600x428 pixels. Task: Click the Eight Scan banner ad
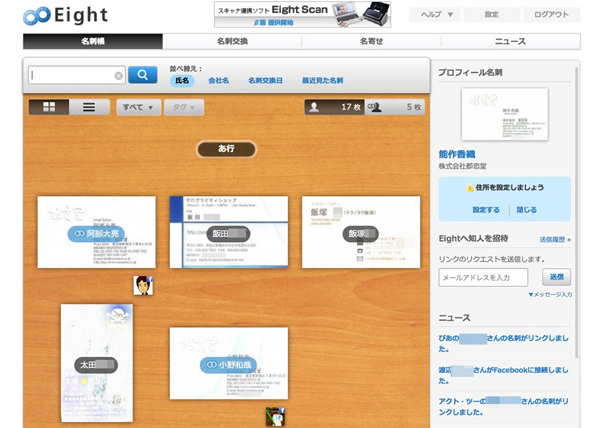pos(300,14)
